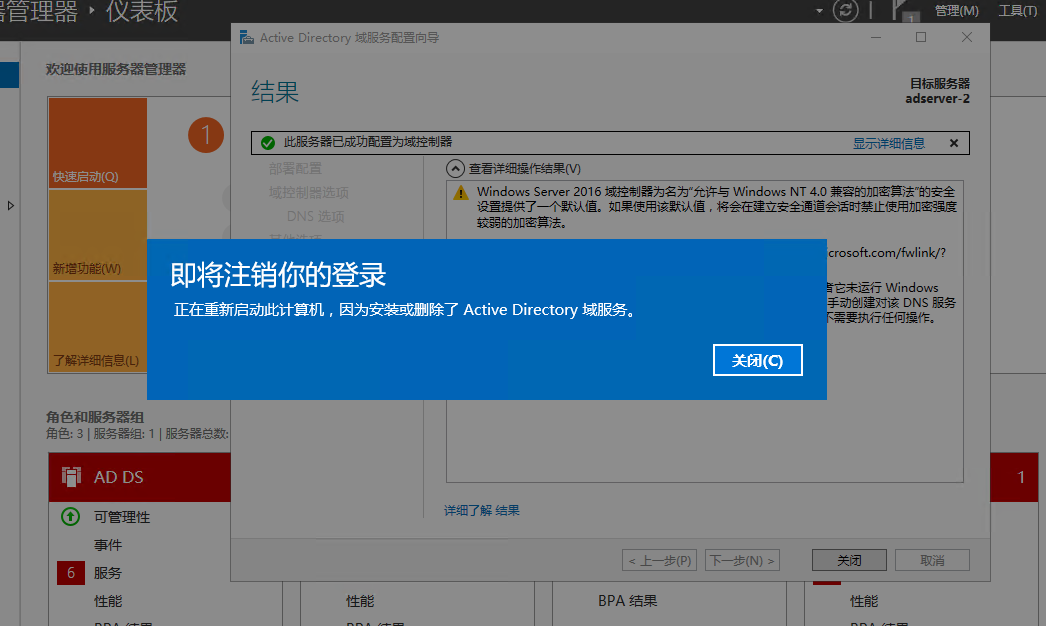Dismiss the success notification with X

coord(954,143)
